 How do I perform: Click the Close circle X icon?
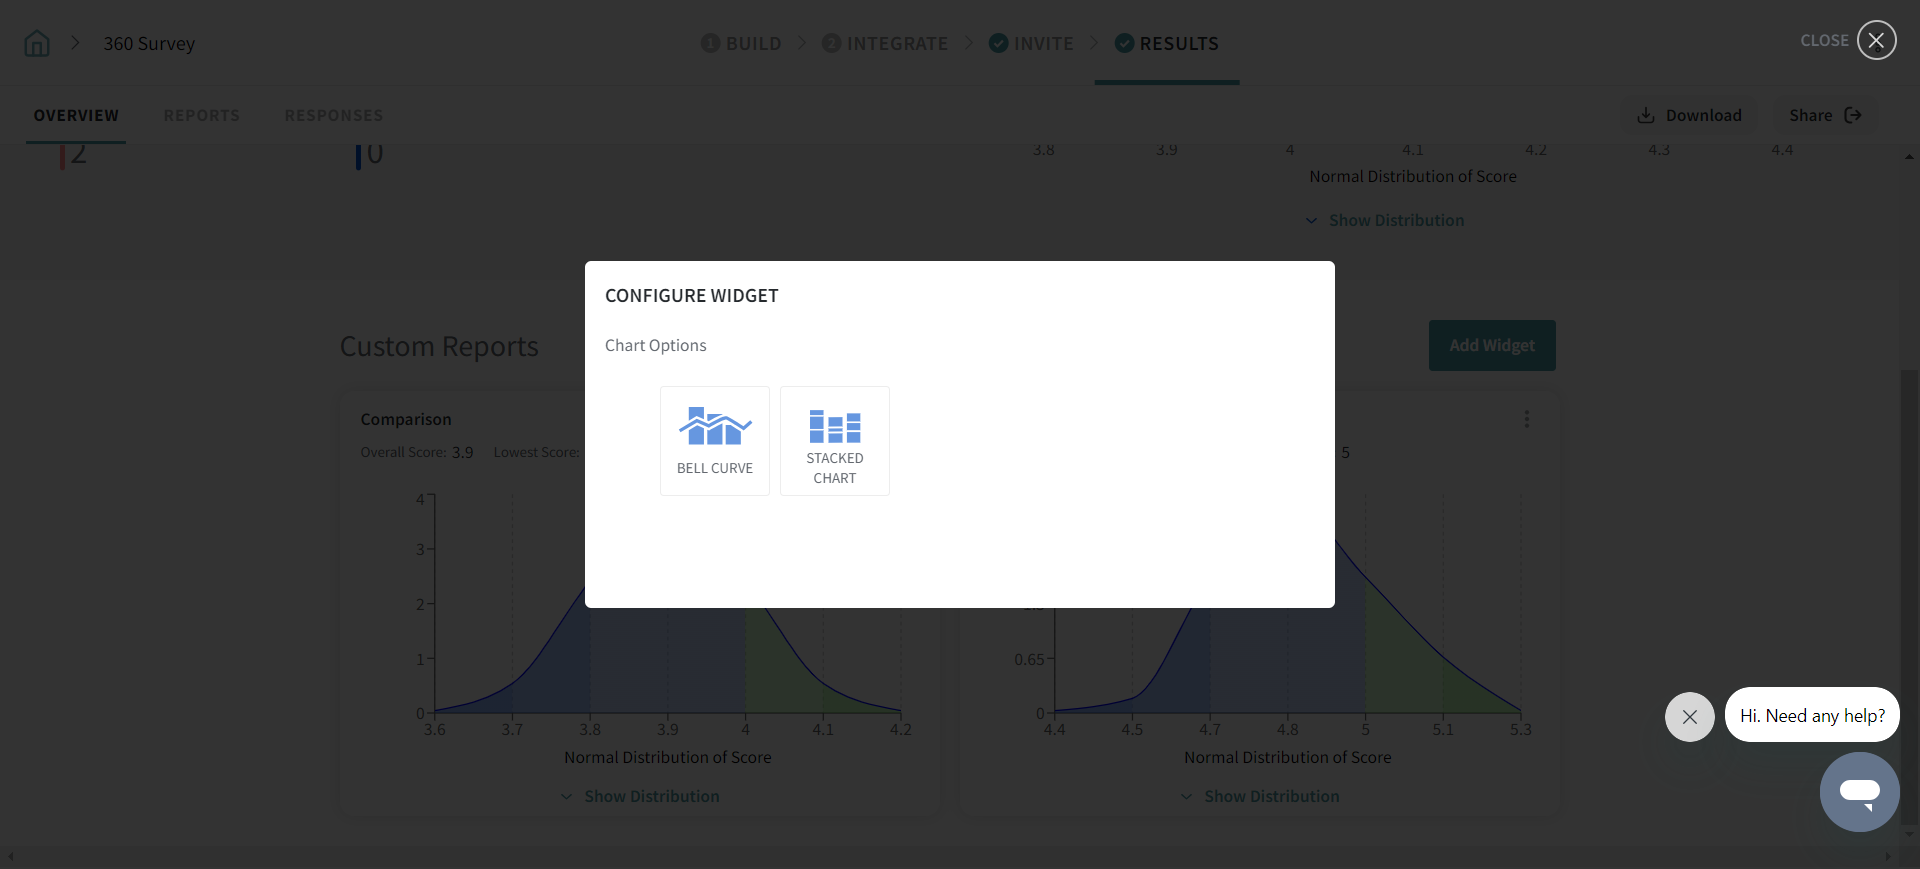[1876, 41]
